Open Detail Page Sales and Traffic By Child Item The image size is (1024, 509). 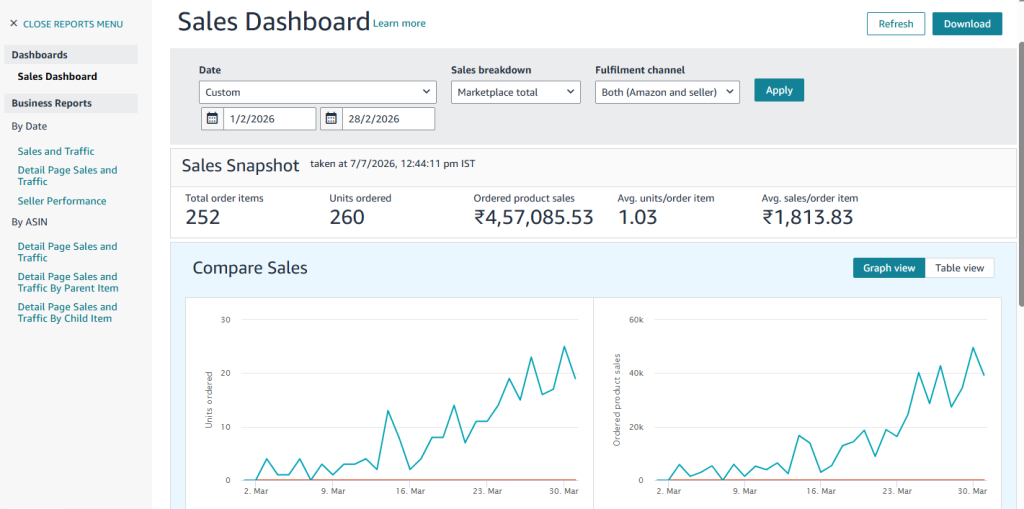[x=68, y=312]
